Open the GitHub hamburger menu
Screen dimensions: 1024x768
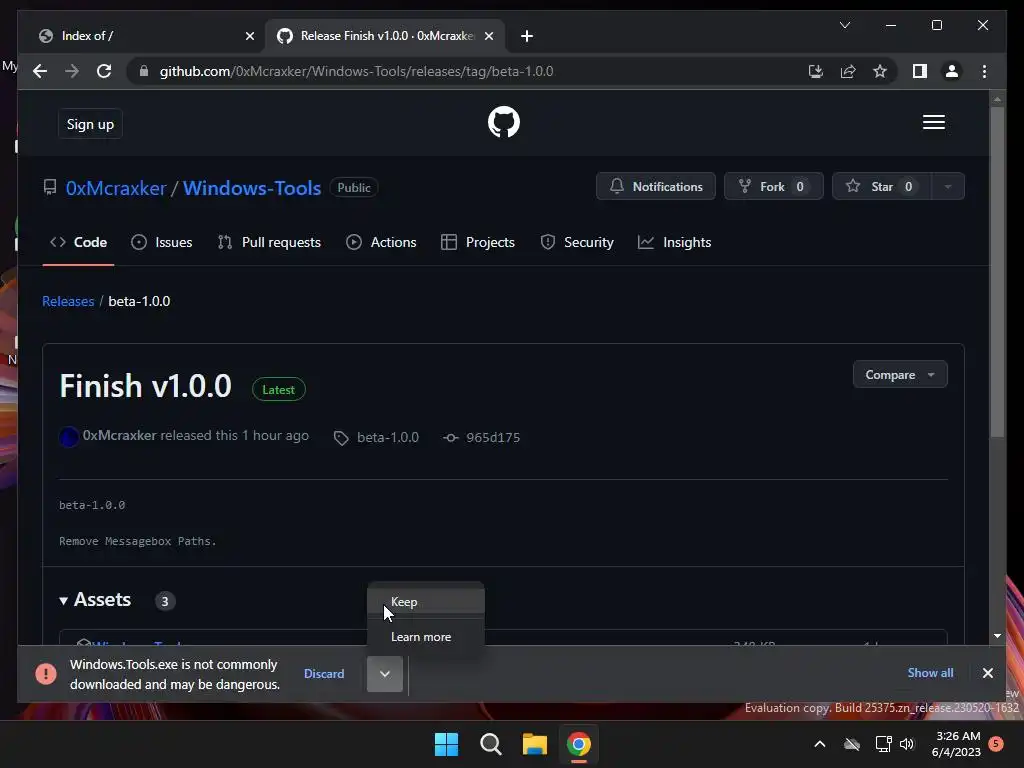click(934, 122)
